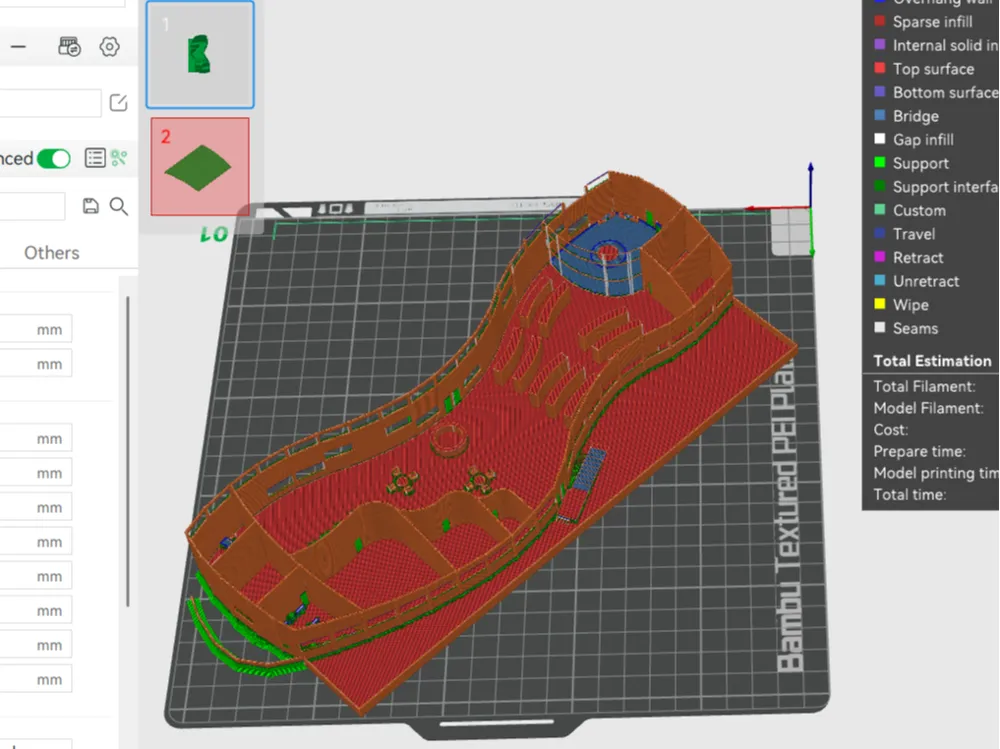This screenshot has height=749, width=1000.
Task: Click the 'Prepare time:' label
Action: (x=919, y=451)
